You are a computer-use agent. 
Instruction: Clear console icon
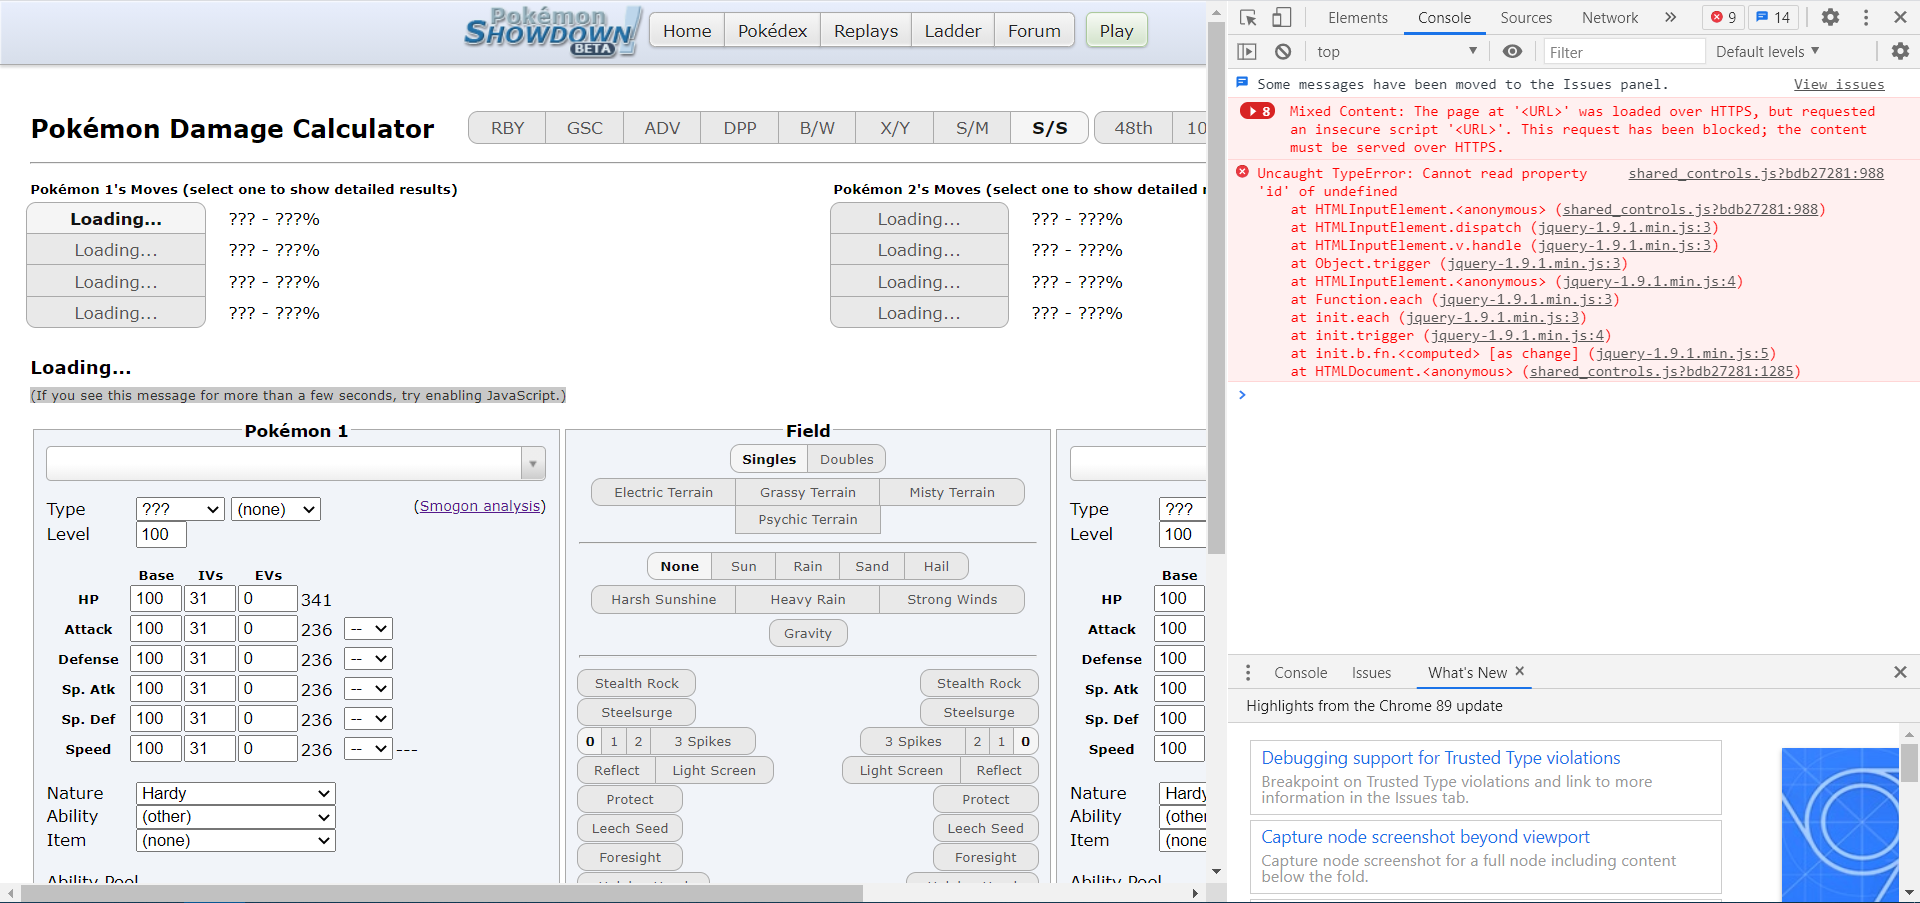tap(1283, 51)
